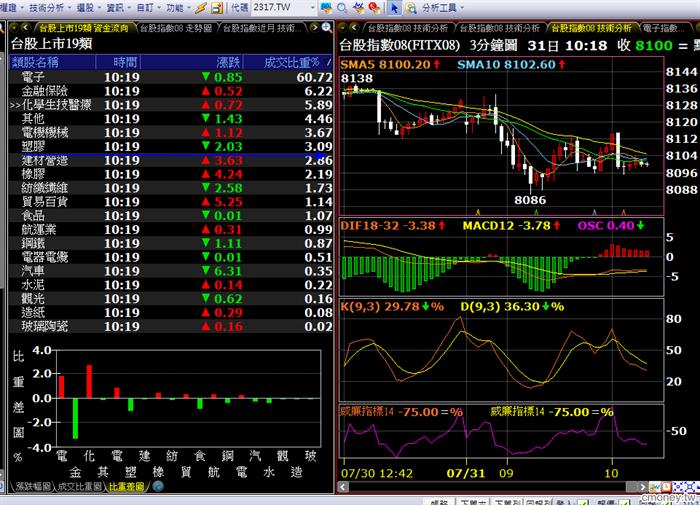The image size is (700, 505).
Task: Select the 紡織纖維 sector row
Action: 171,188
